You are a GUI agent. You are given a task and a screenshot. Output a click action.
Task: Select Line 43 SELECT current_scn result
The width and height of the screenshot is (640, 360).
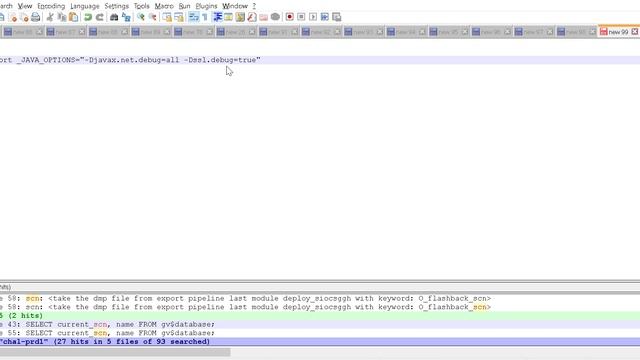point(320,324)
